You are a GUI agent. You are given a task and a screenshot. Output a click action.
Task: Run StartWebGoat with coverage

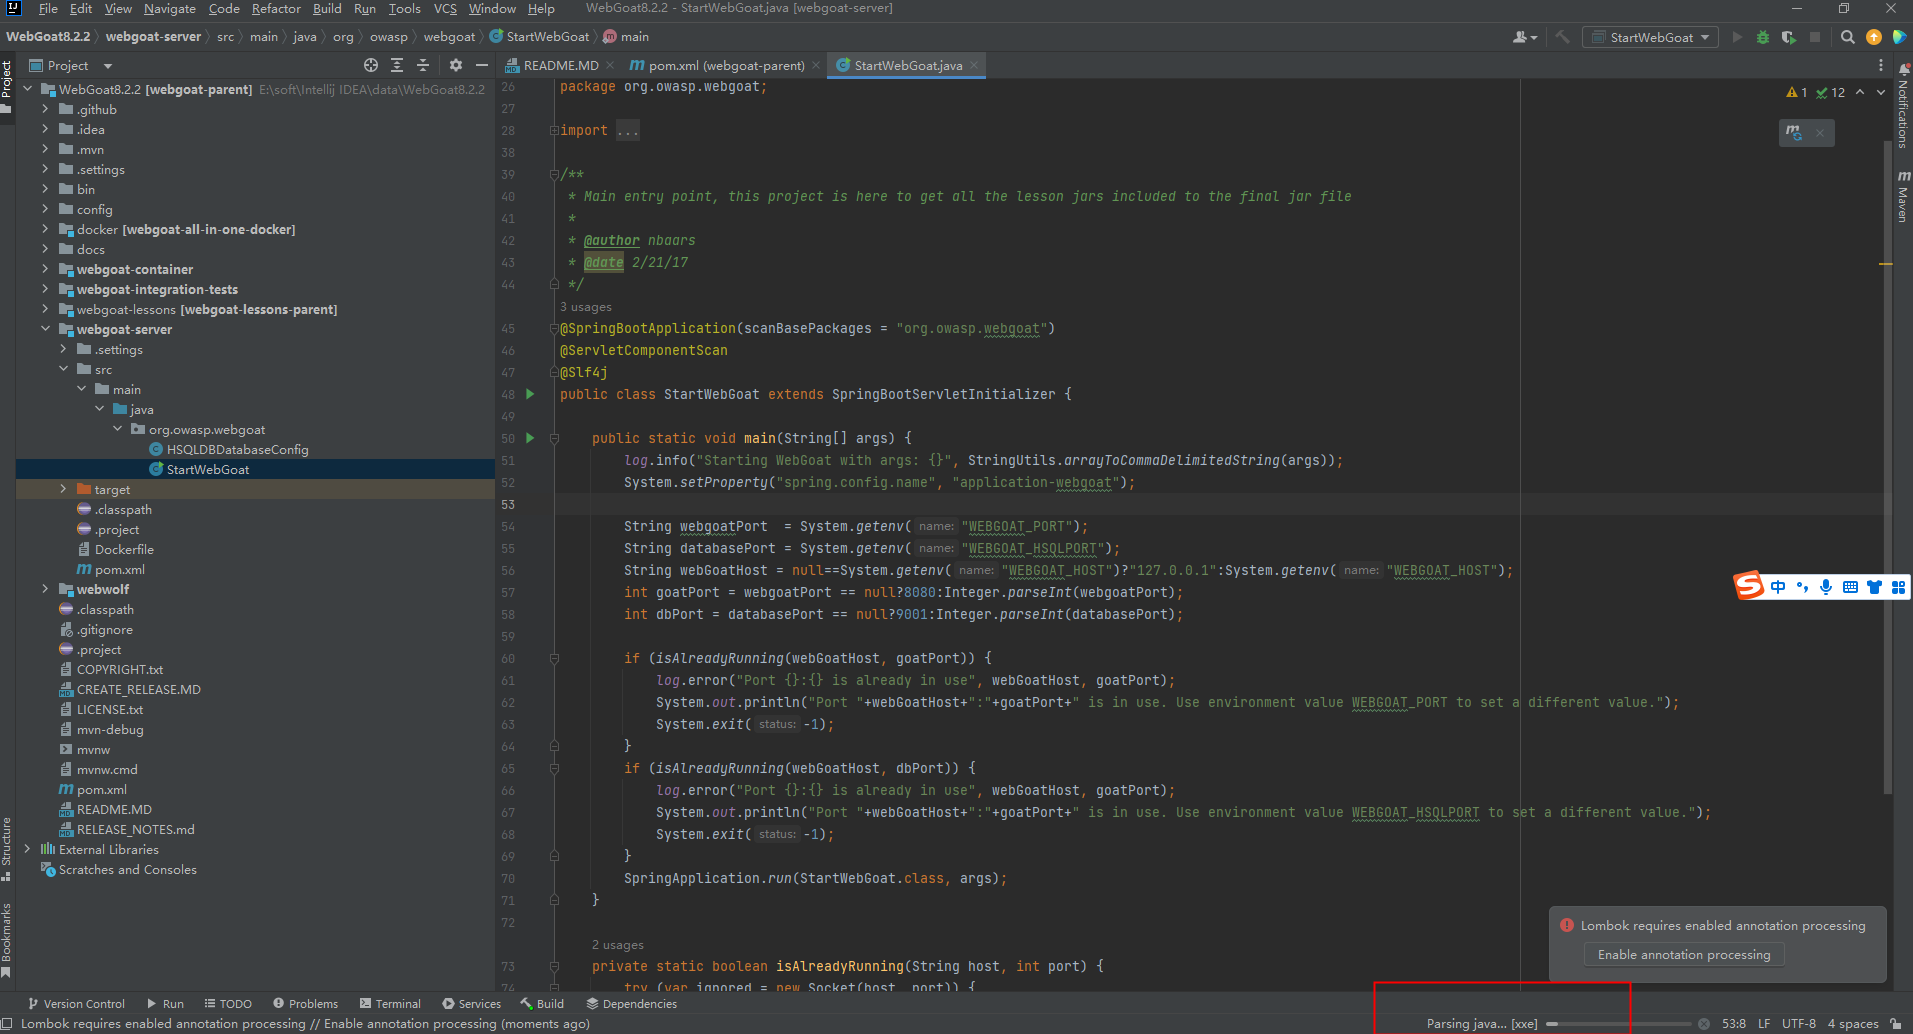1789,37
